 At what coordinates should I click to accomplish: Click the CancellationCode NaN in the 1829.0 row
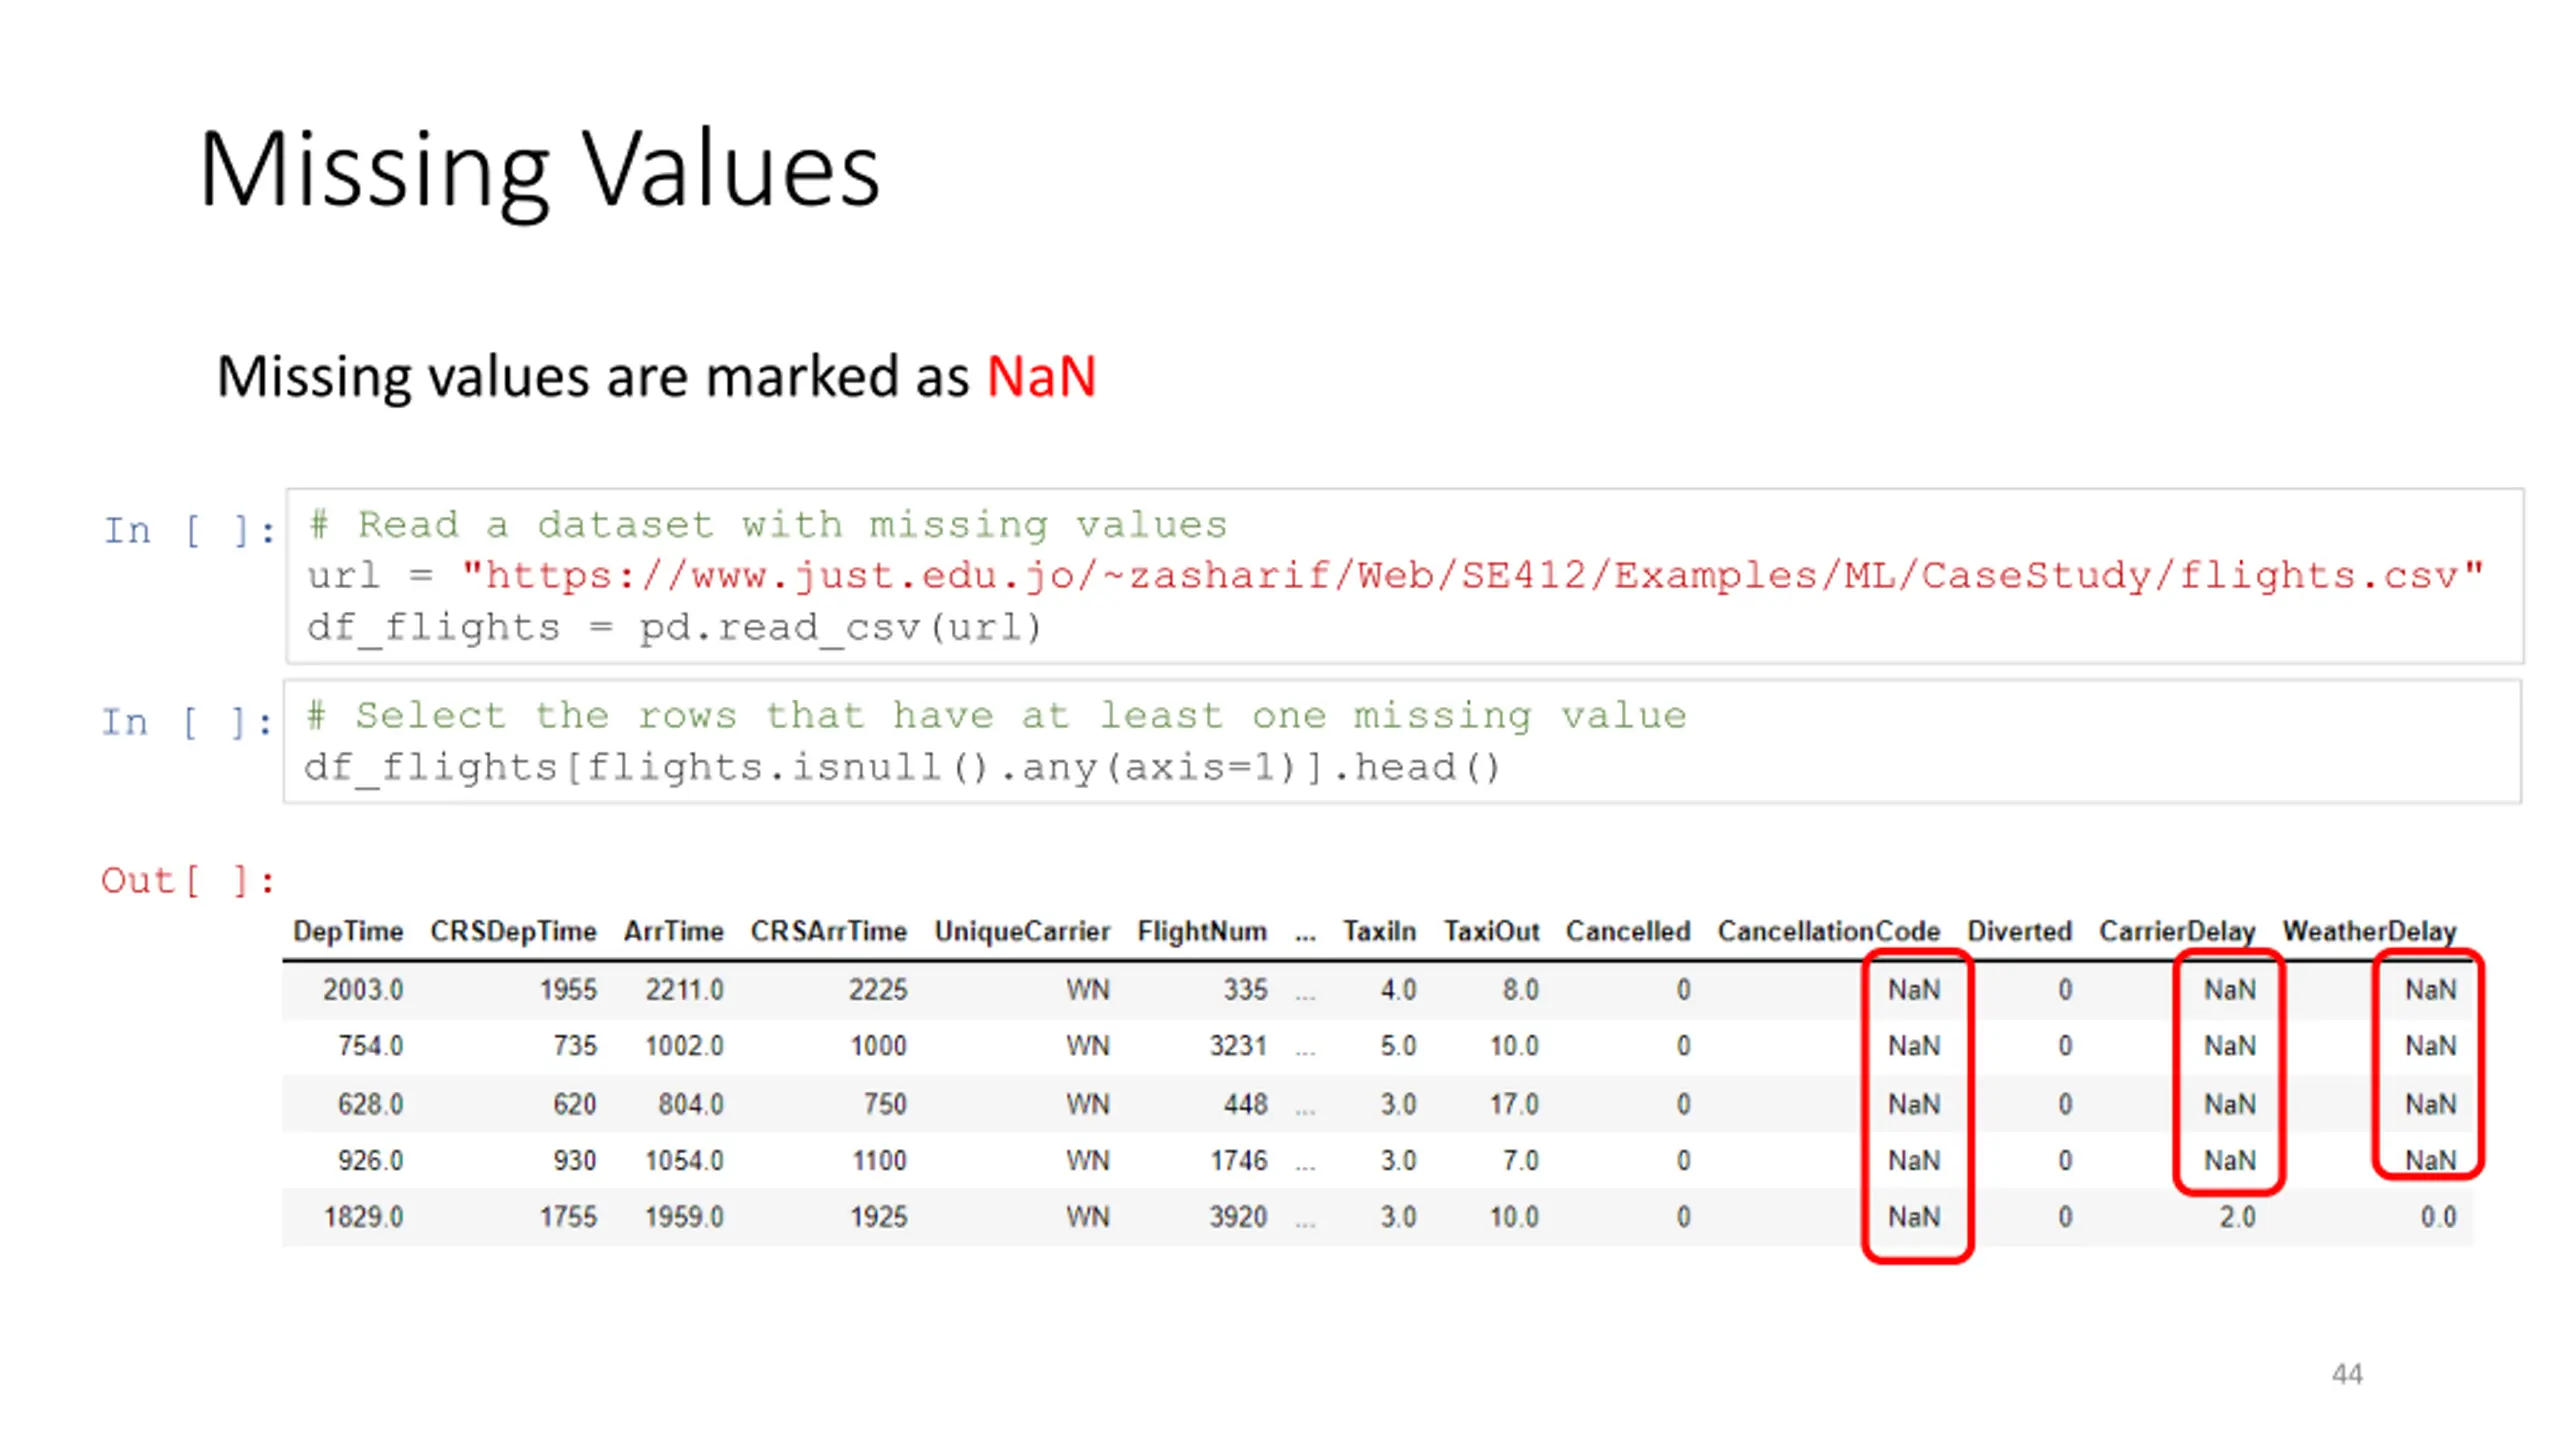point(1913,1217)
